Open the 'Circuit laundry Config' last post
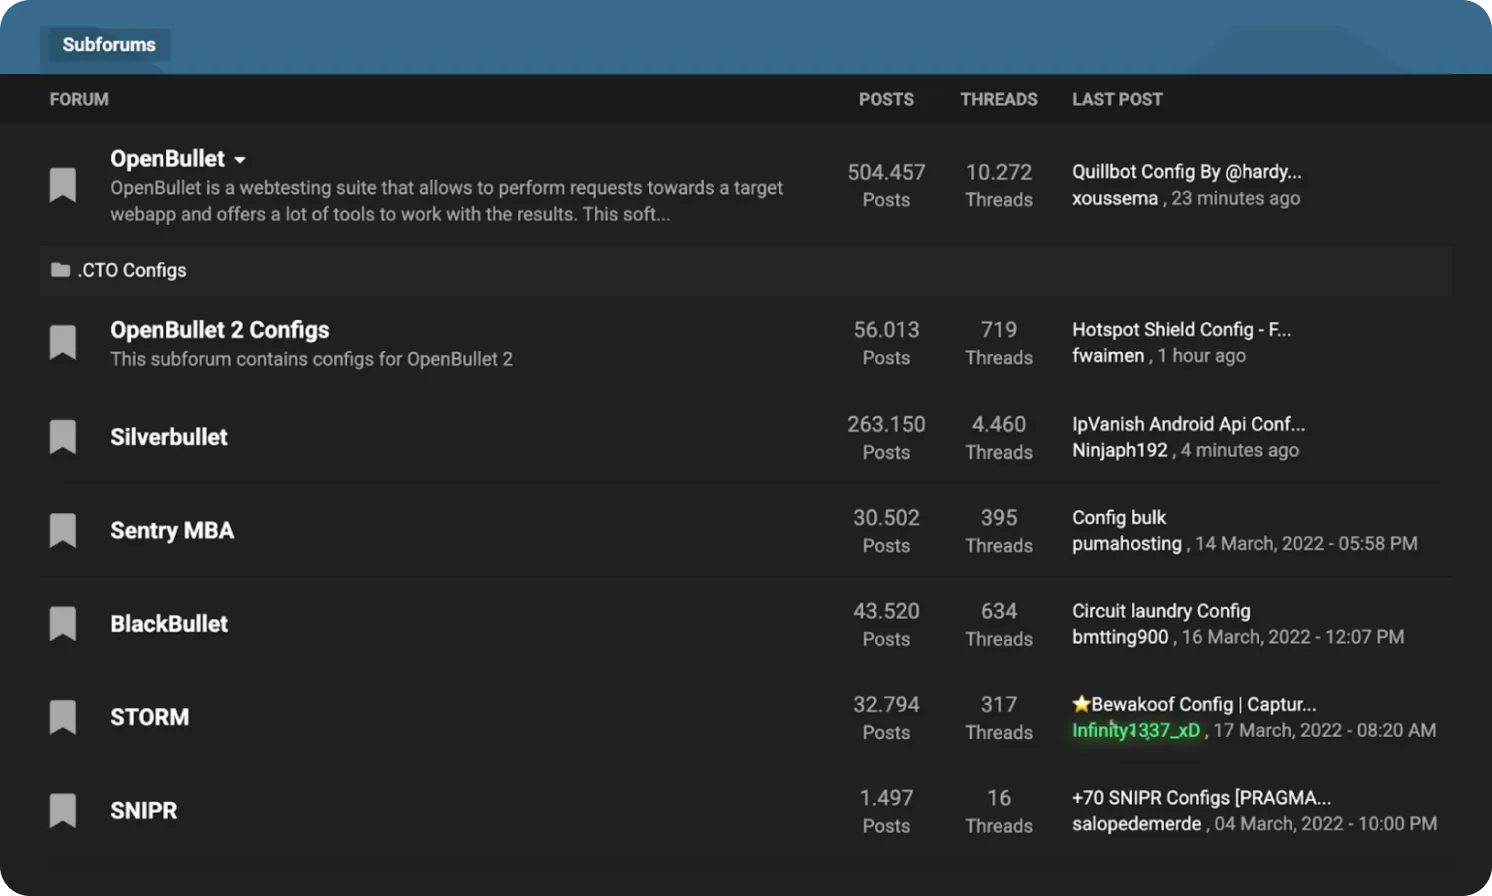This screenshot has height=896, width=1492. pyautogui.click(x=1161, y=611)
